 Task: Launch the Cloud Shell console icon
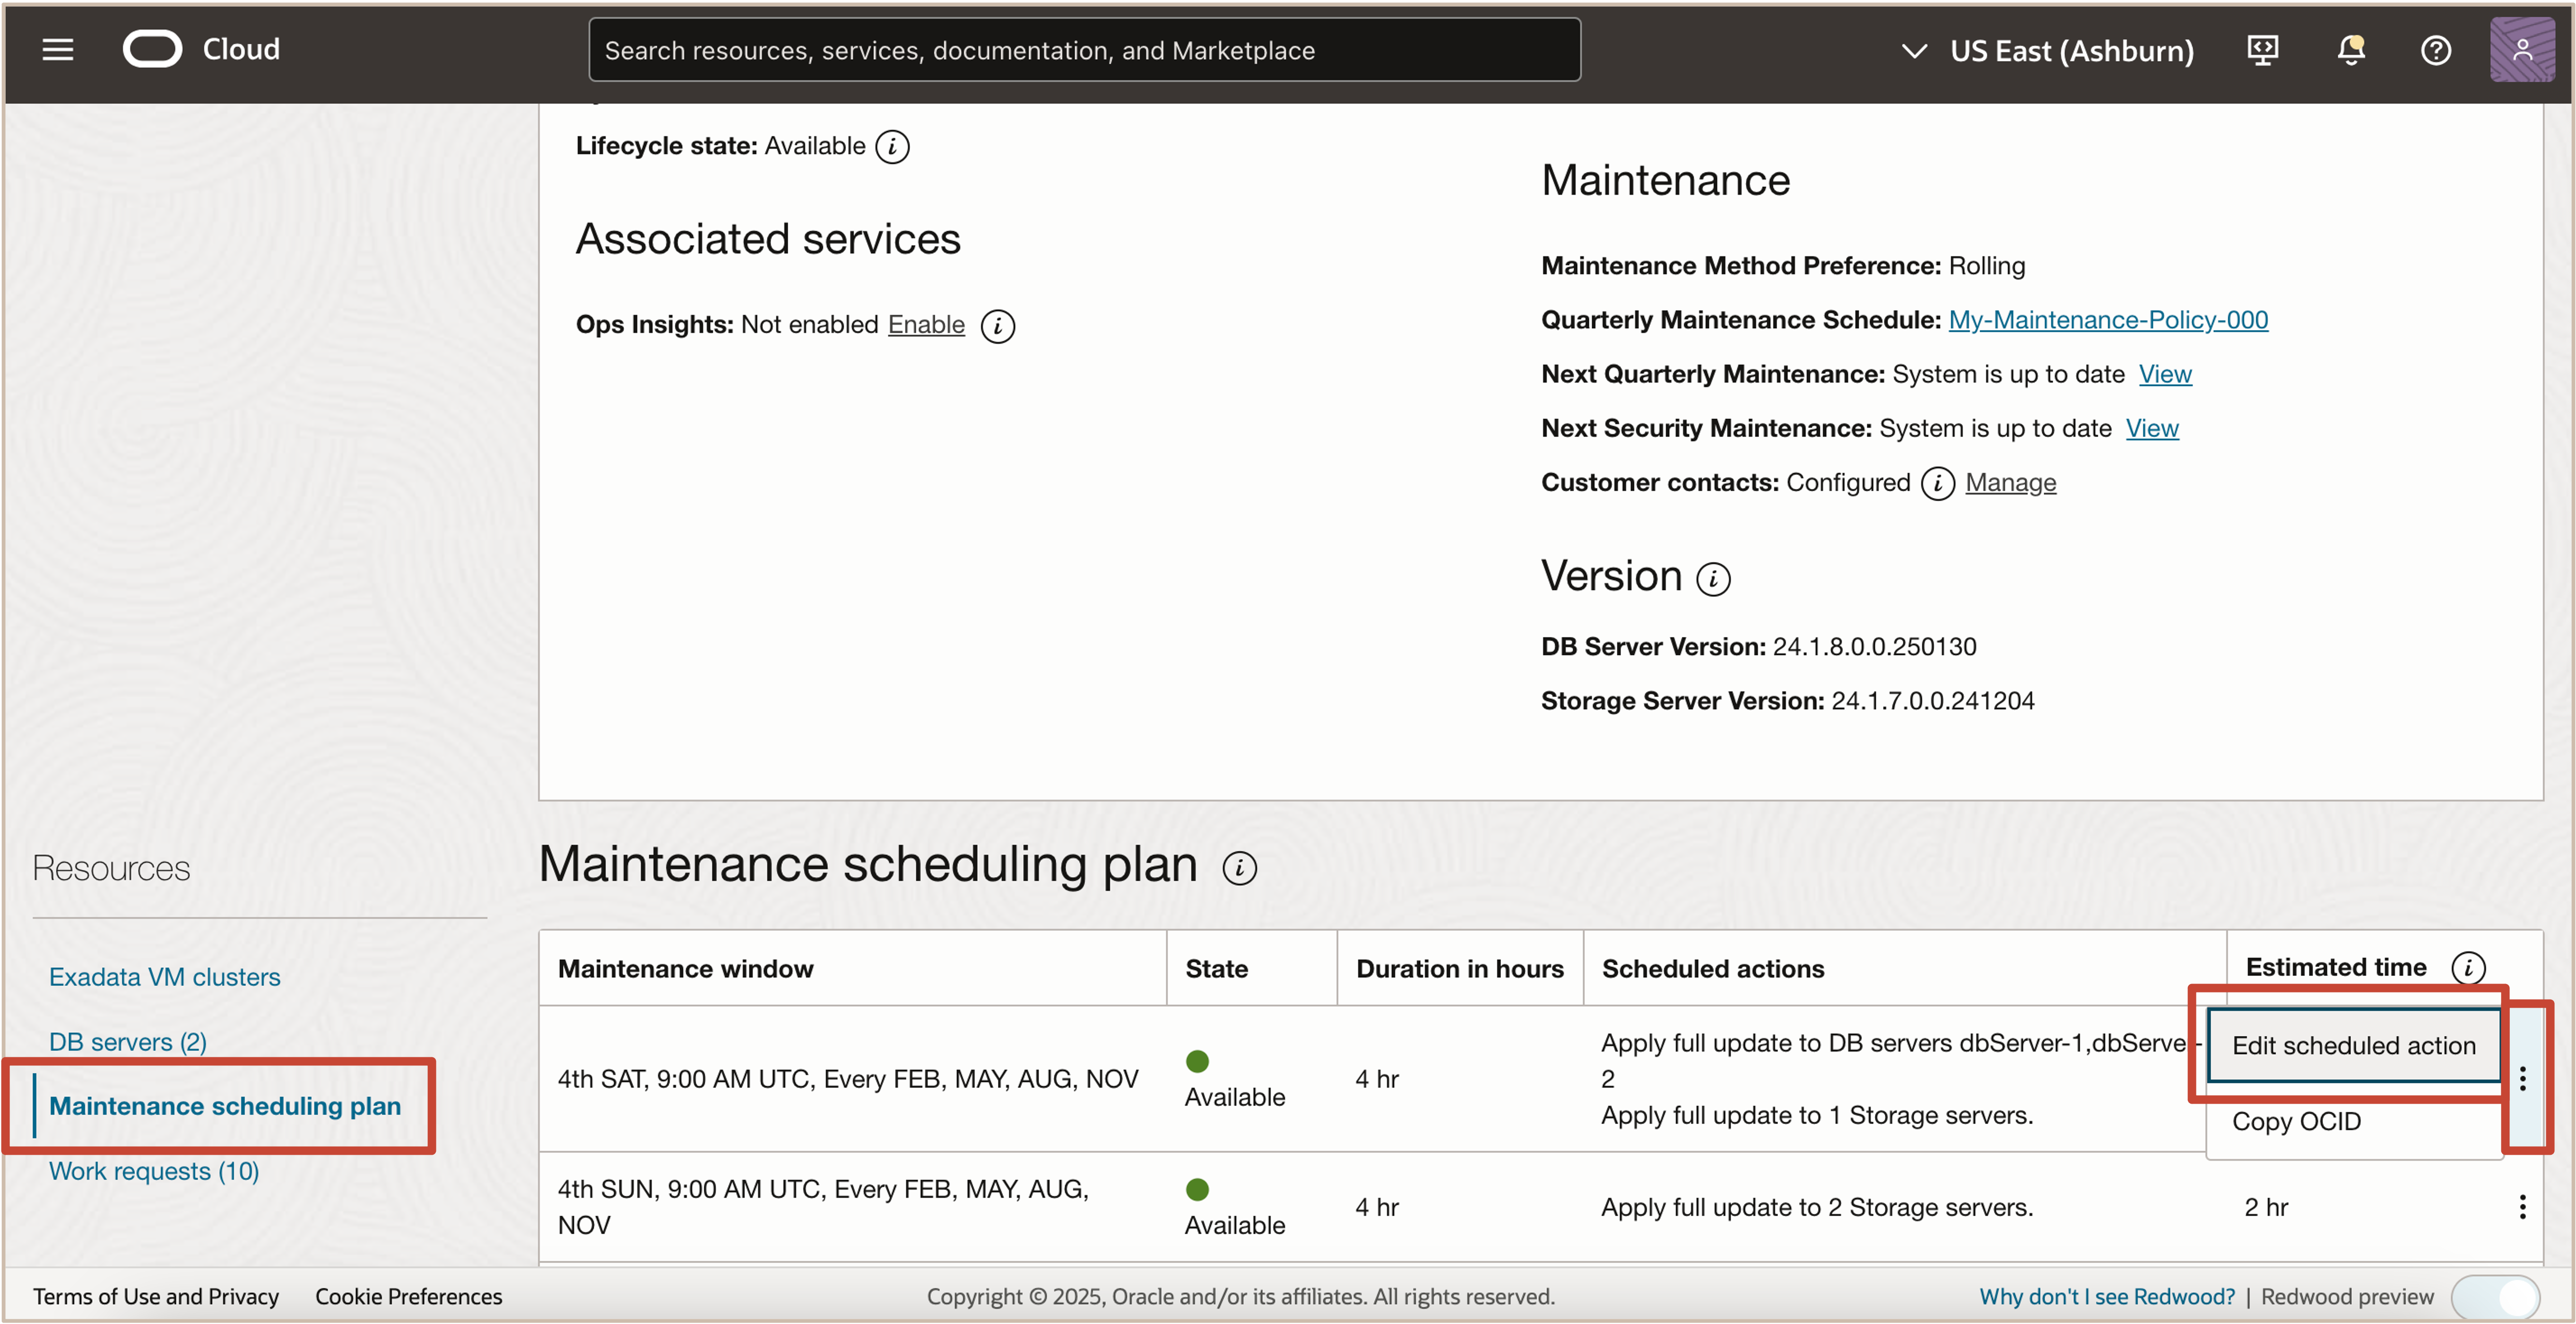2263,49
